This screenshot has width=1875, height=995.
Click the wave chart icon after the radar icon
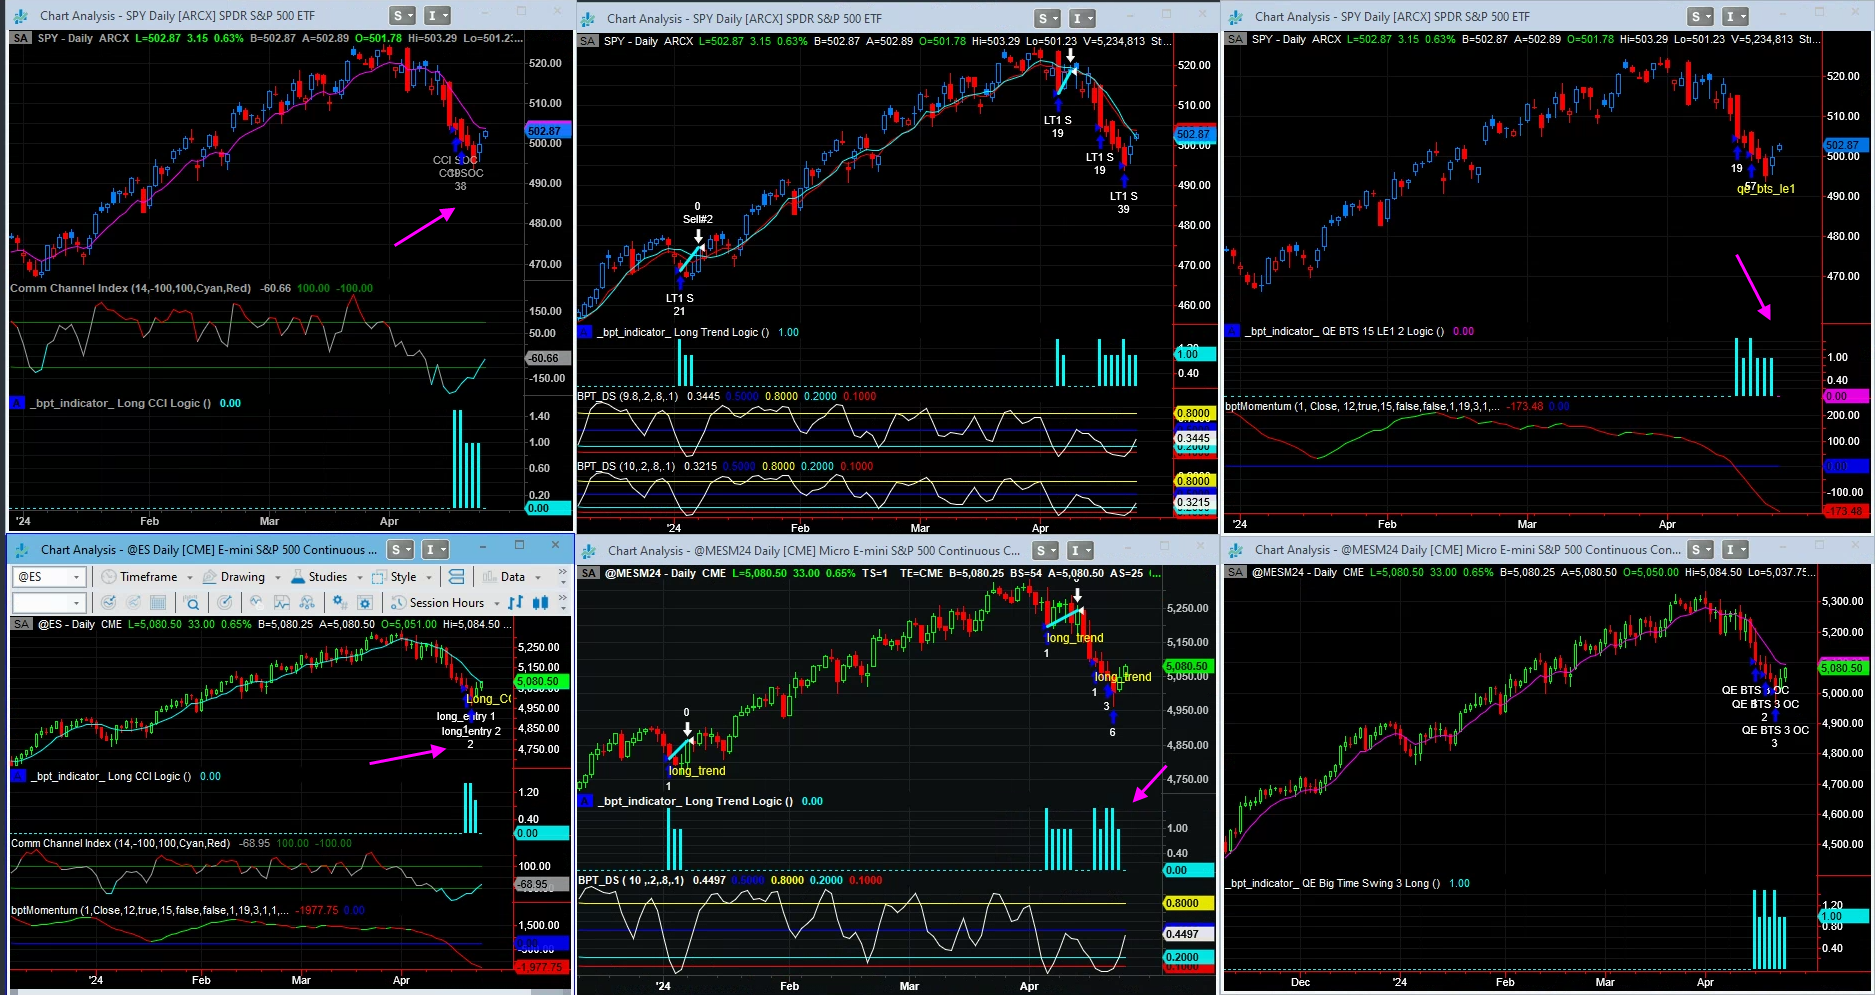tap(256, 602)
